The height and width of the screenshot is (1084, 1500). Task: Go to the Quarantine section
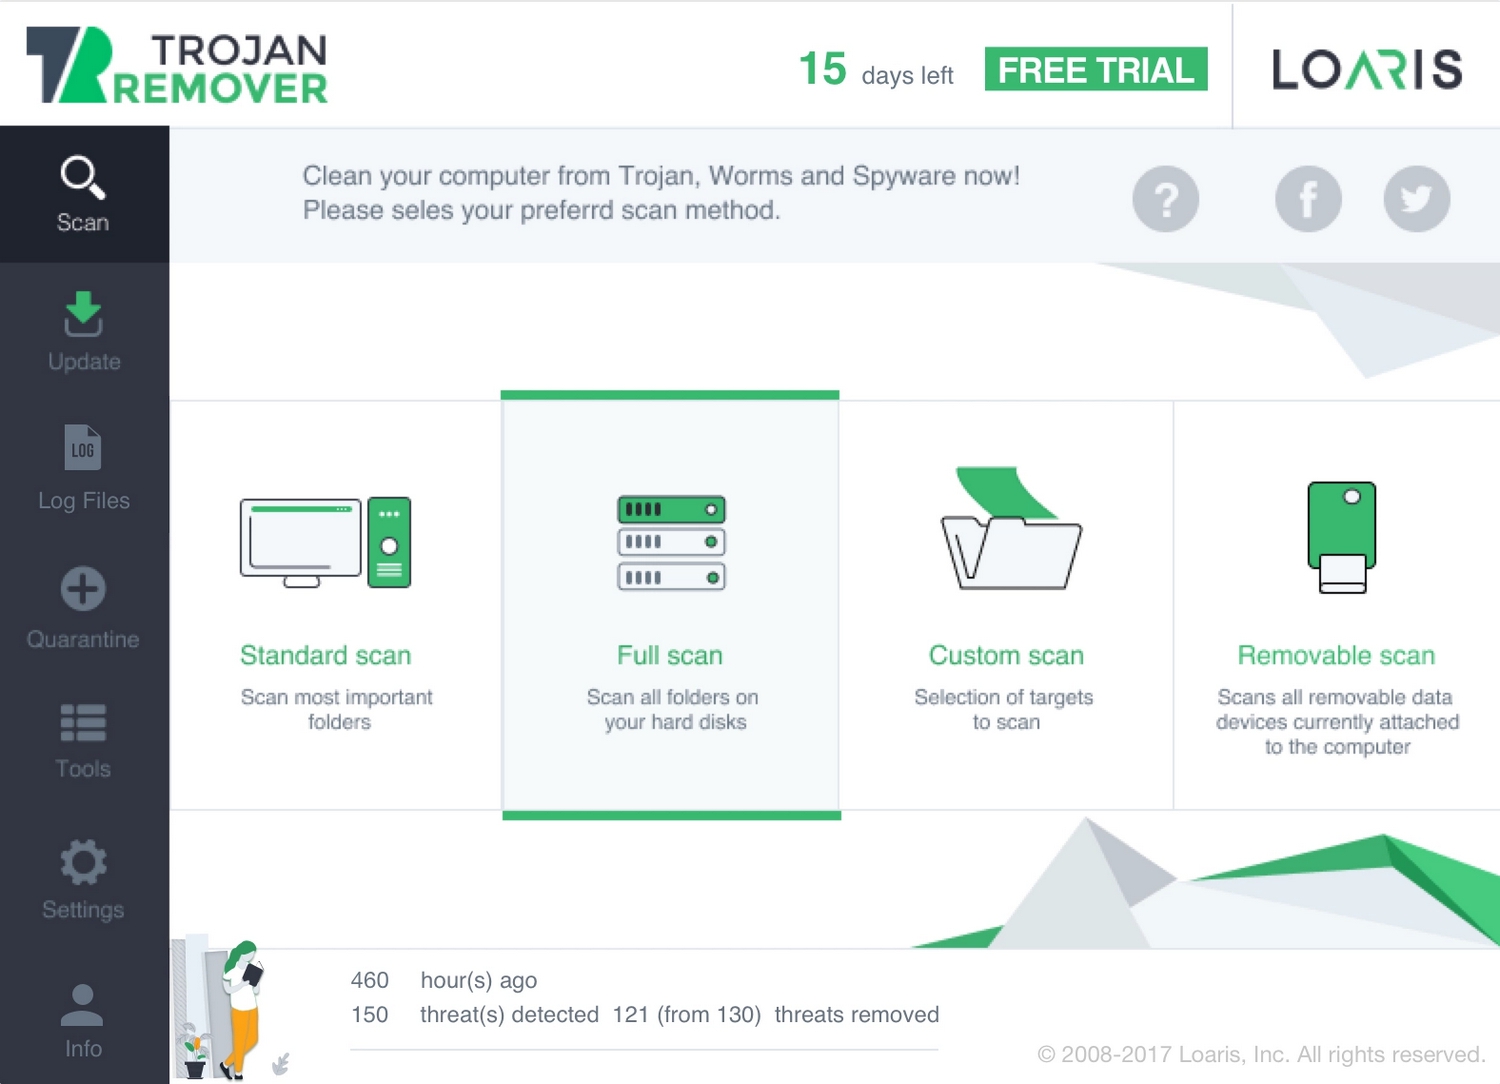83,608
